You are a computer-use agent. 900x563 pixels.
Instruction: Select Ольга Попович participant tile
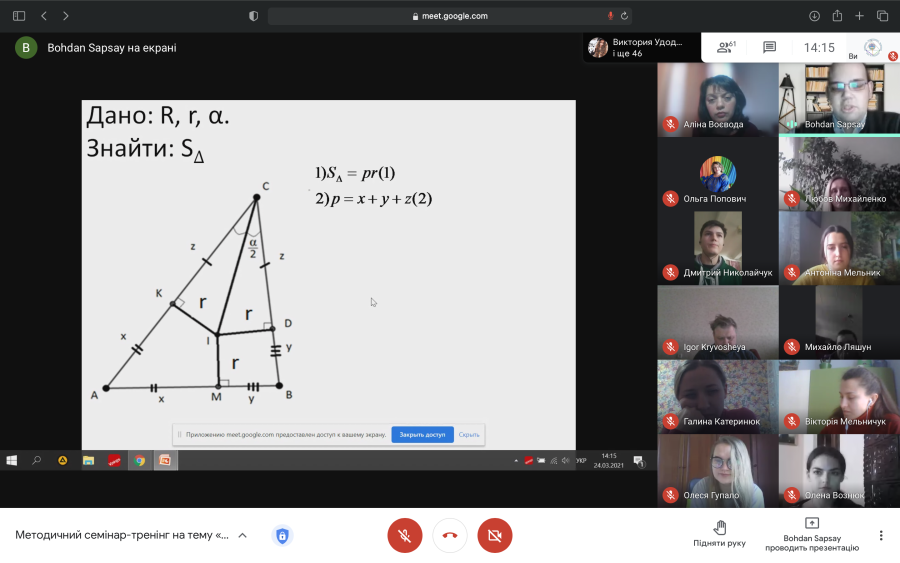(x=717, y=173)
